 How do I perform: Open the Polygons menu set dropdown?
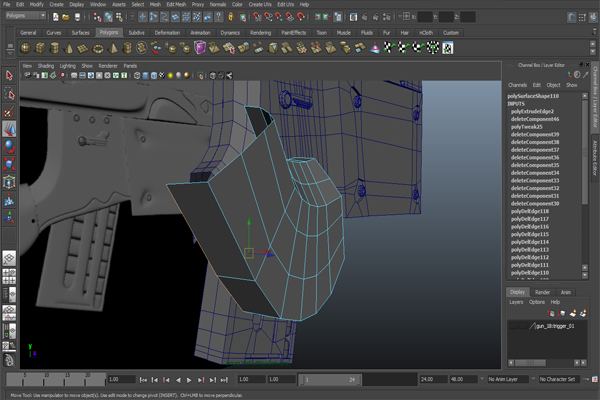point(26,16)
